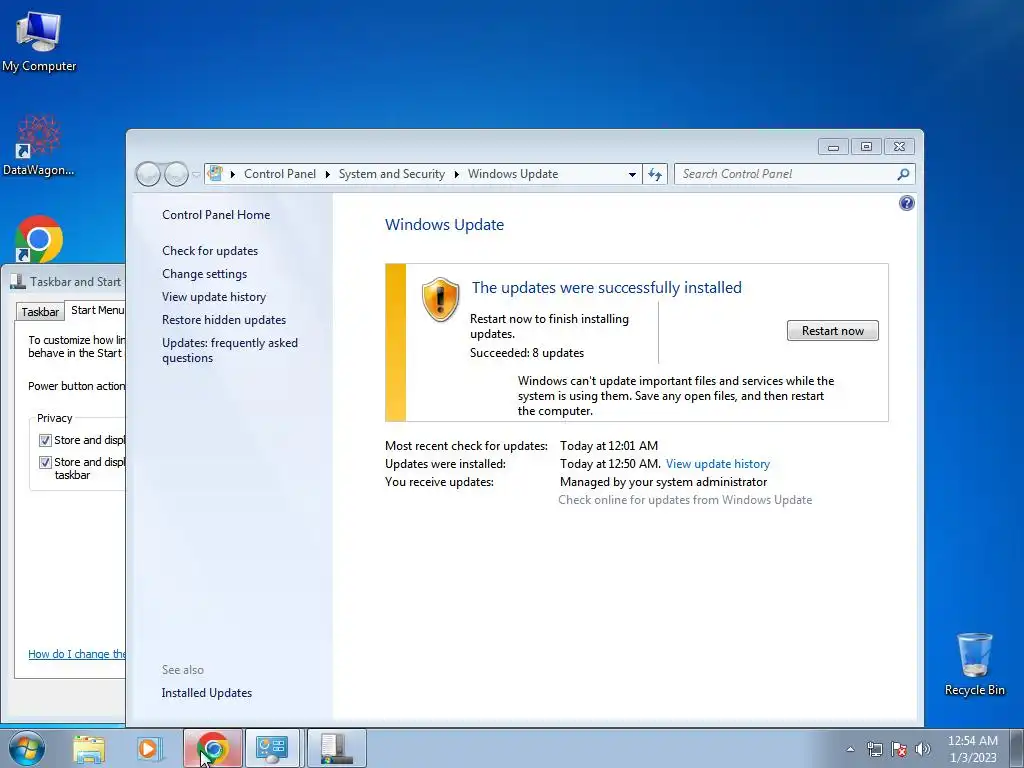
Task: Open Change settings link
Action: click(x=204, y=274)
